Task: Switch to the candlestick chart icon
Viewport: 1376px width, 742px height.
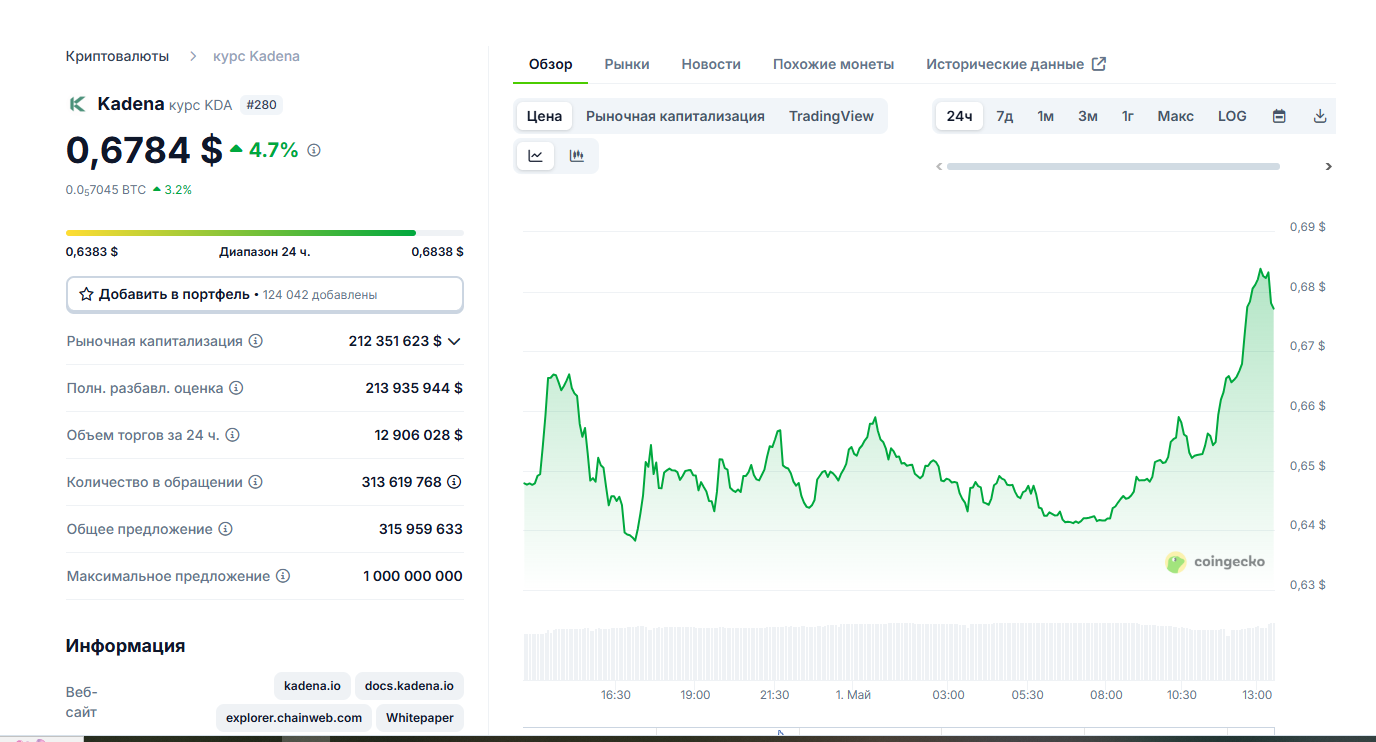Action: 576,155
